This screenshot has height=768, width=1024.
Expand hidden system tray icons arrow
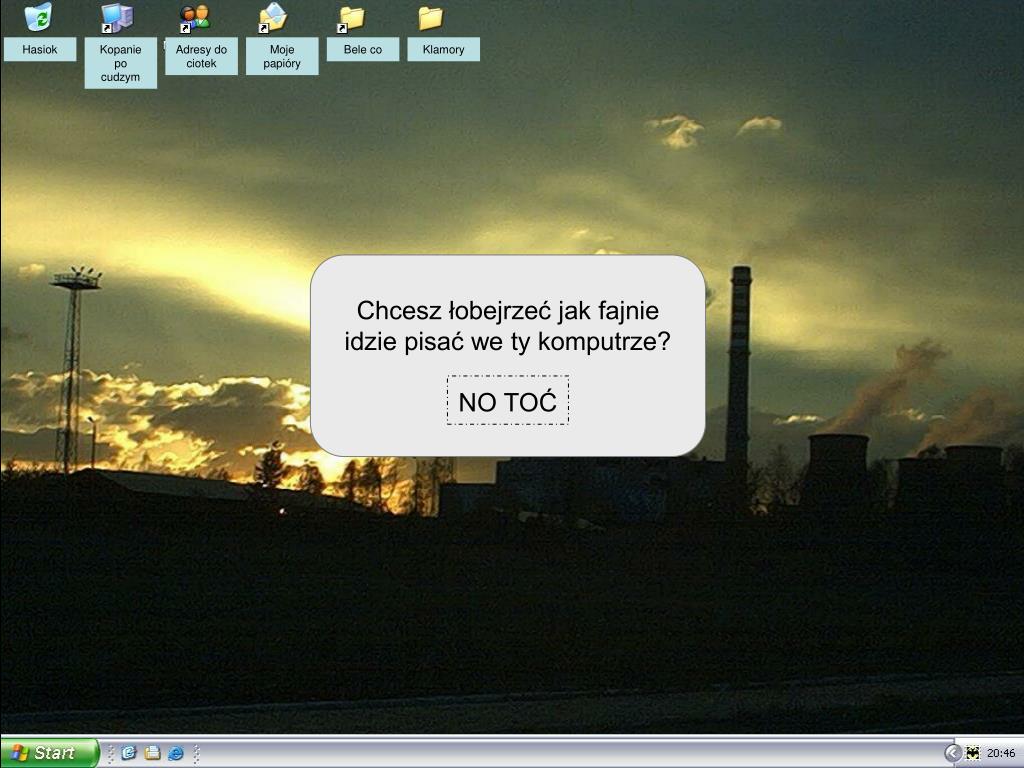pyautogui.click(x=953, y=754)
